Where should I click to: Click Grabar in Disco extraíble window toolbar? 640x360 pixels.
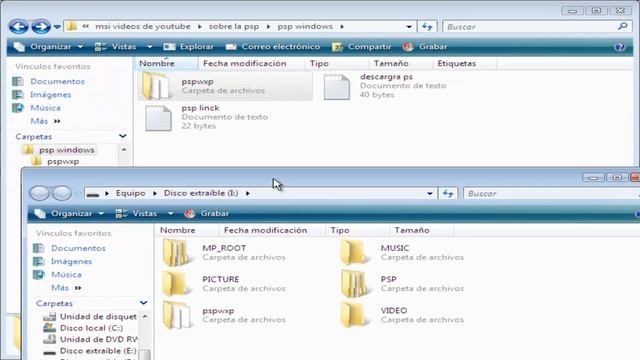coord(207,213)
